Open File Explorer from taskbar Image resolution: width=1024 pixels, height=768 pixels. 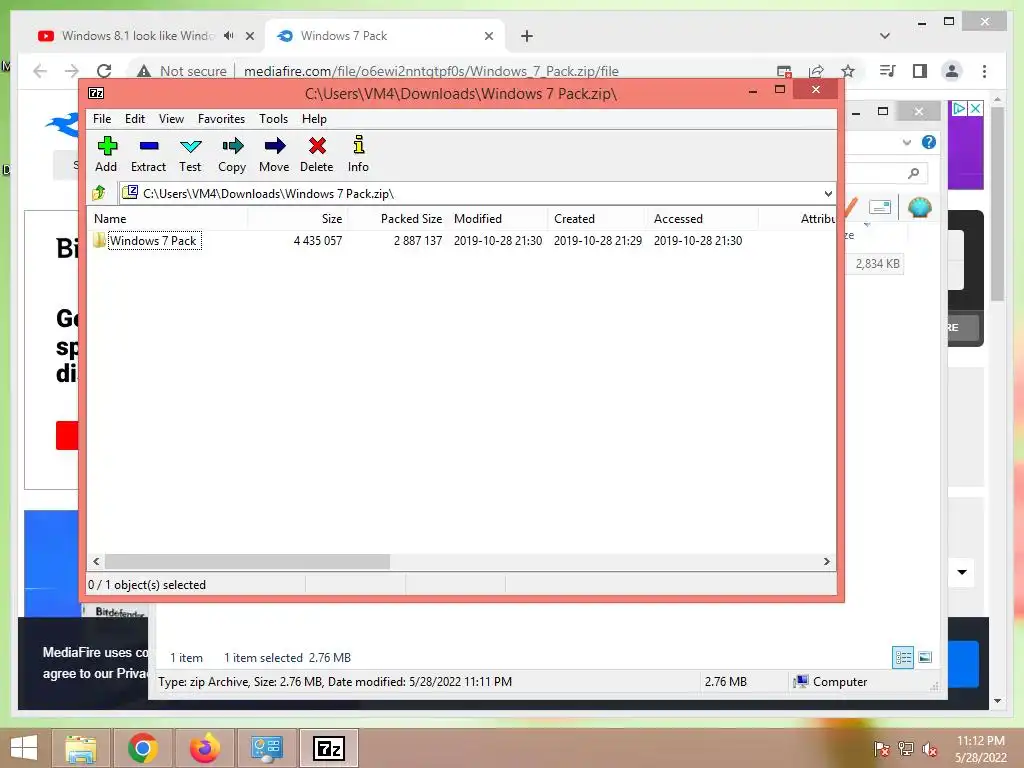point(80,748)
